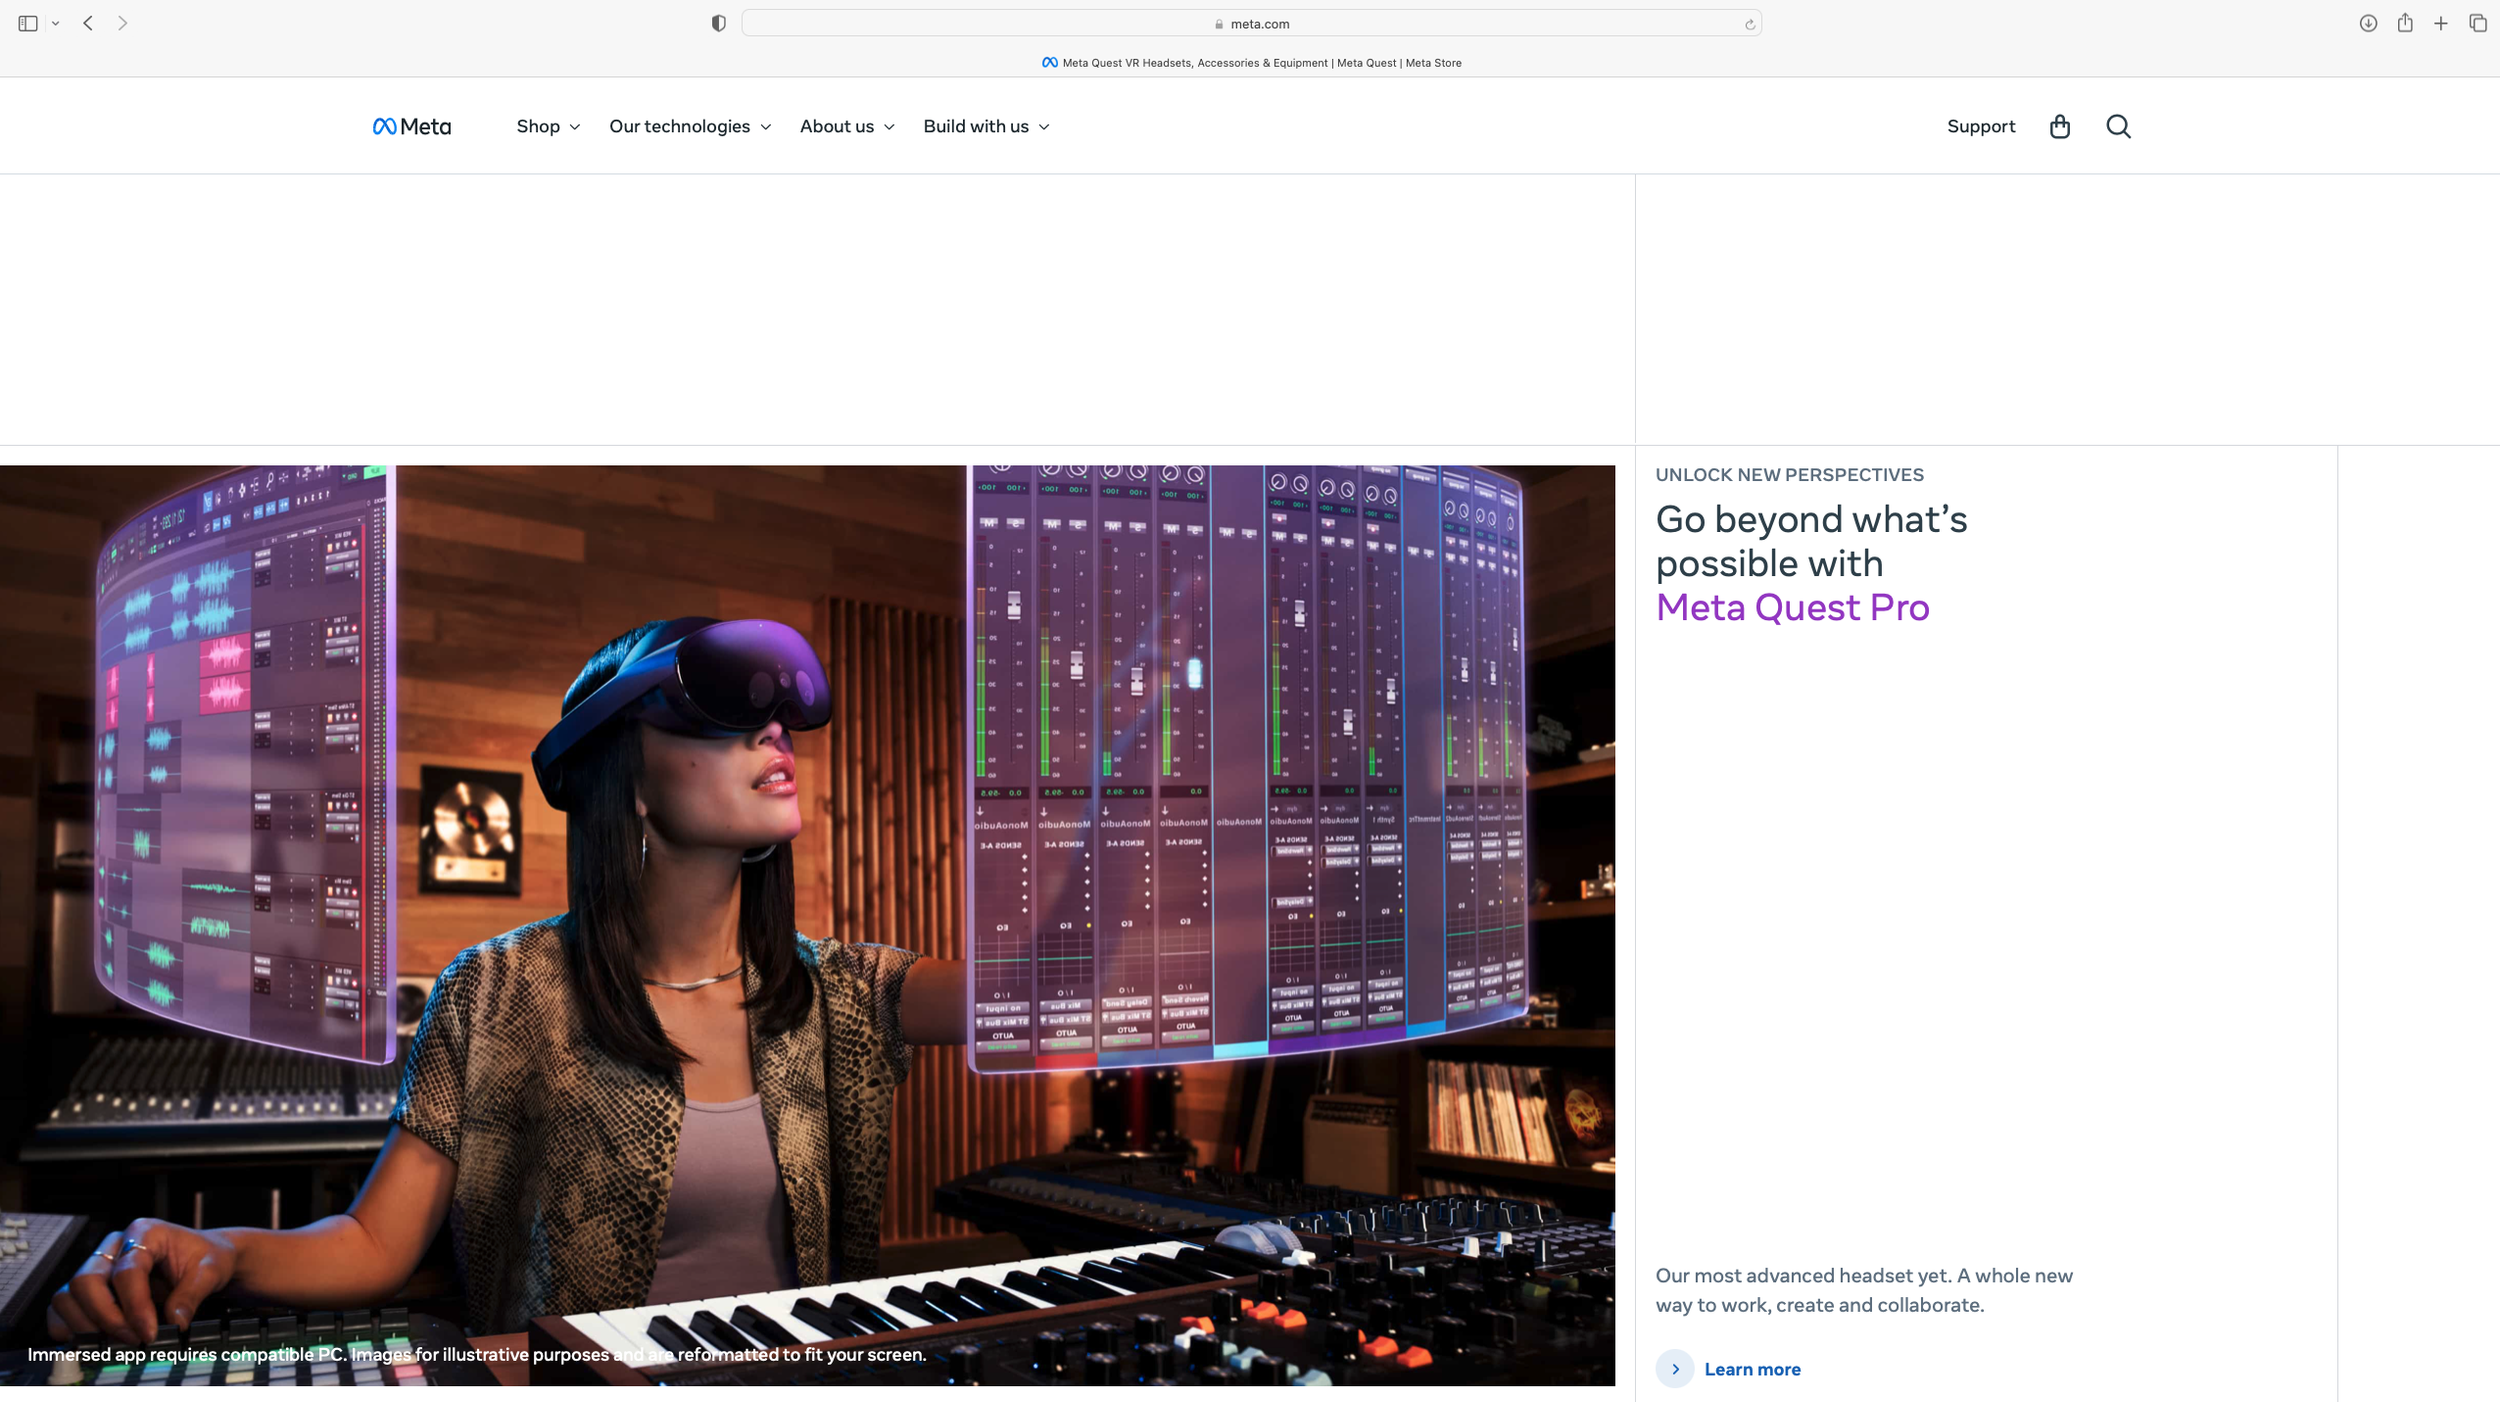Open the sidebar options chevron
The image size is (2500, 1402).
pos(56,23)
